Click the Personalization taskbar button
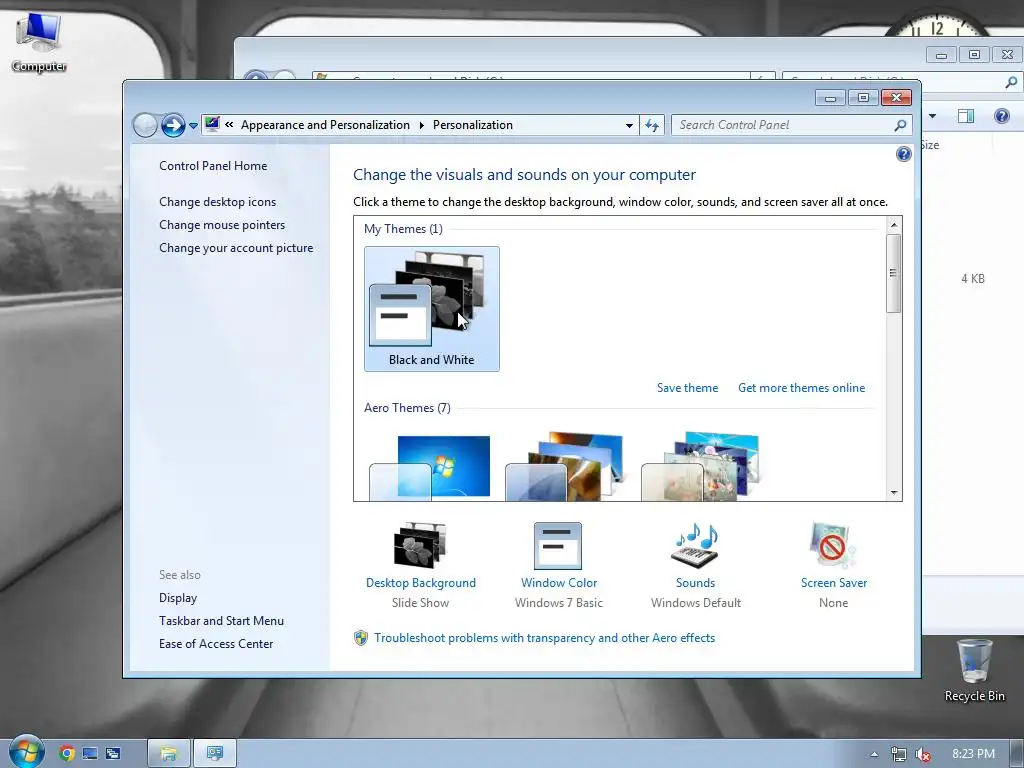The image size is (1024, 768). (215, 754)
